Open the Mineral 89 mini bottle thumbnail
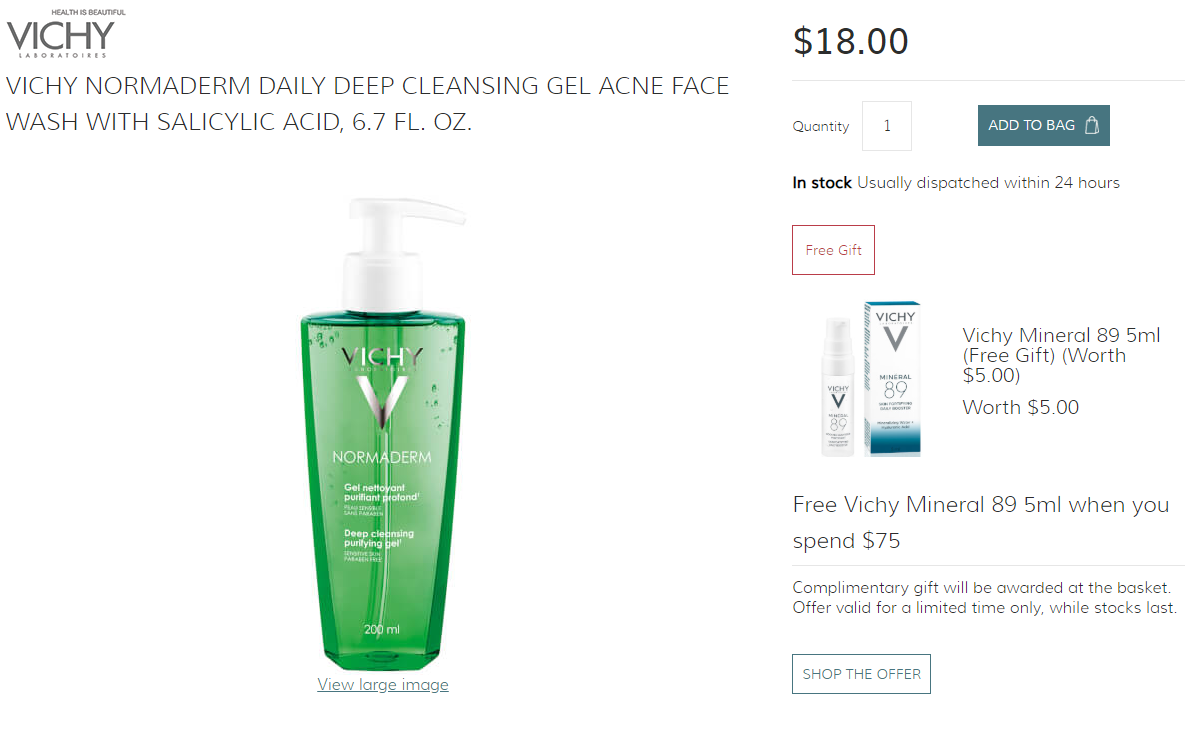This screenshot has height=740, width=1203. 838,388
